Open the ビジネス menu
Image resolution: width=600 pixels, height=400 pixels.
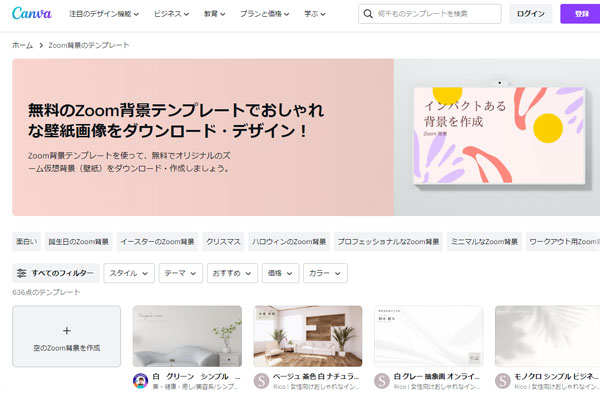(x=171, y=14)
